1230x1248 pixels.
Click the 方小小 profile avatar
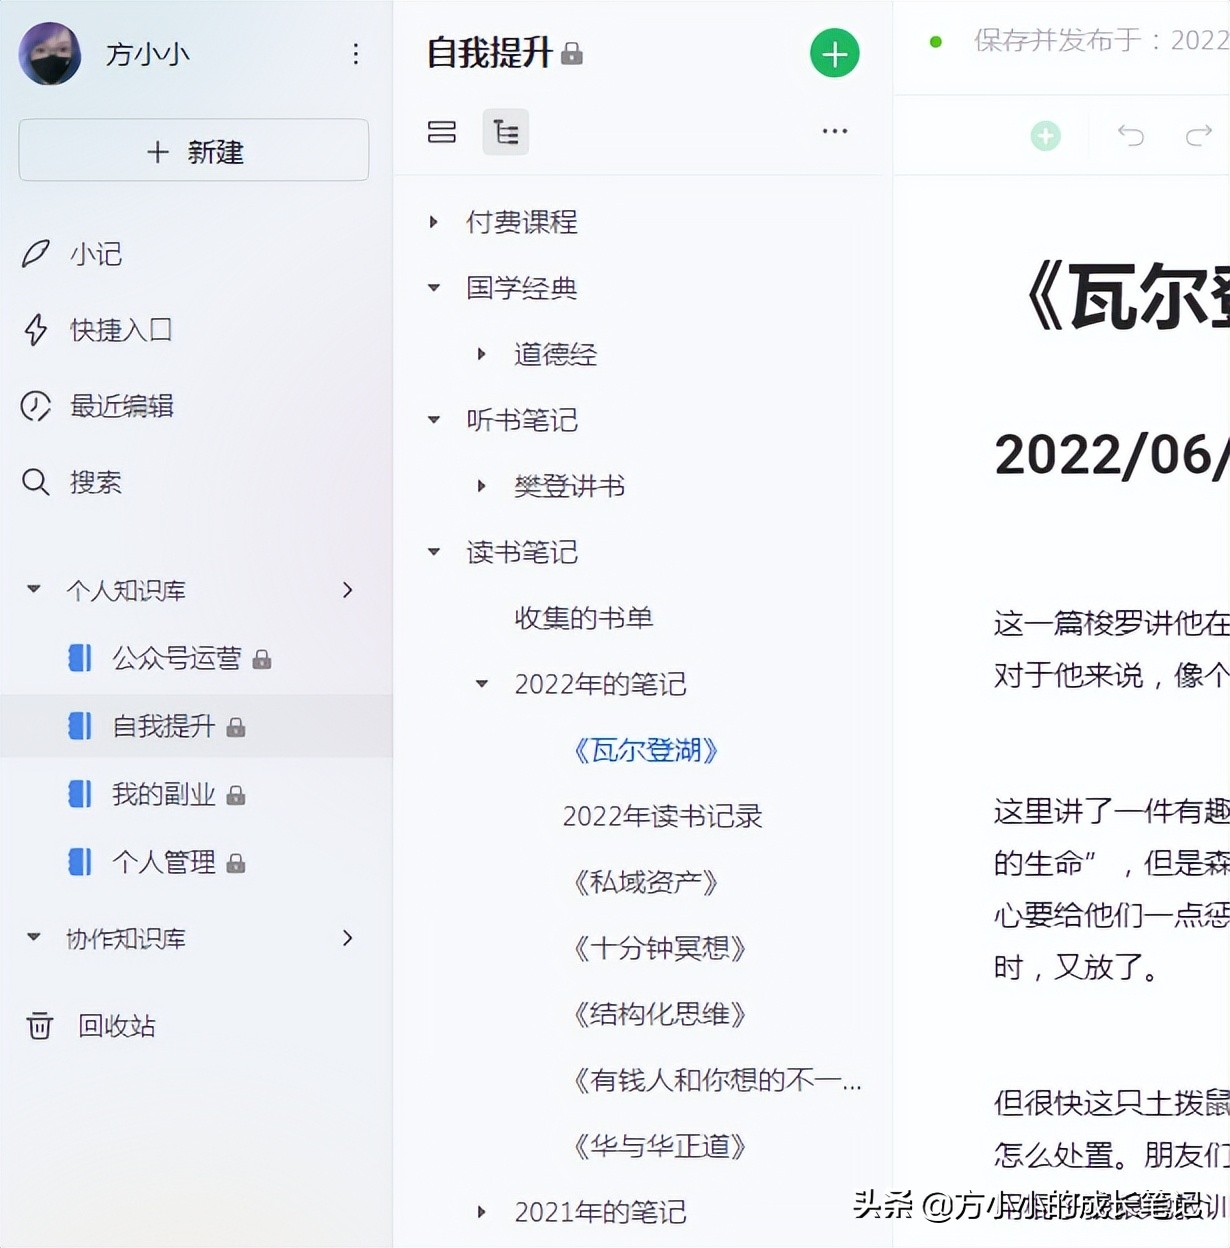[x=50, y=54]
